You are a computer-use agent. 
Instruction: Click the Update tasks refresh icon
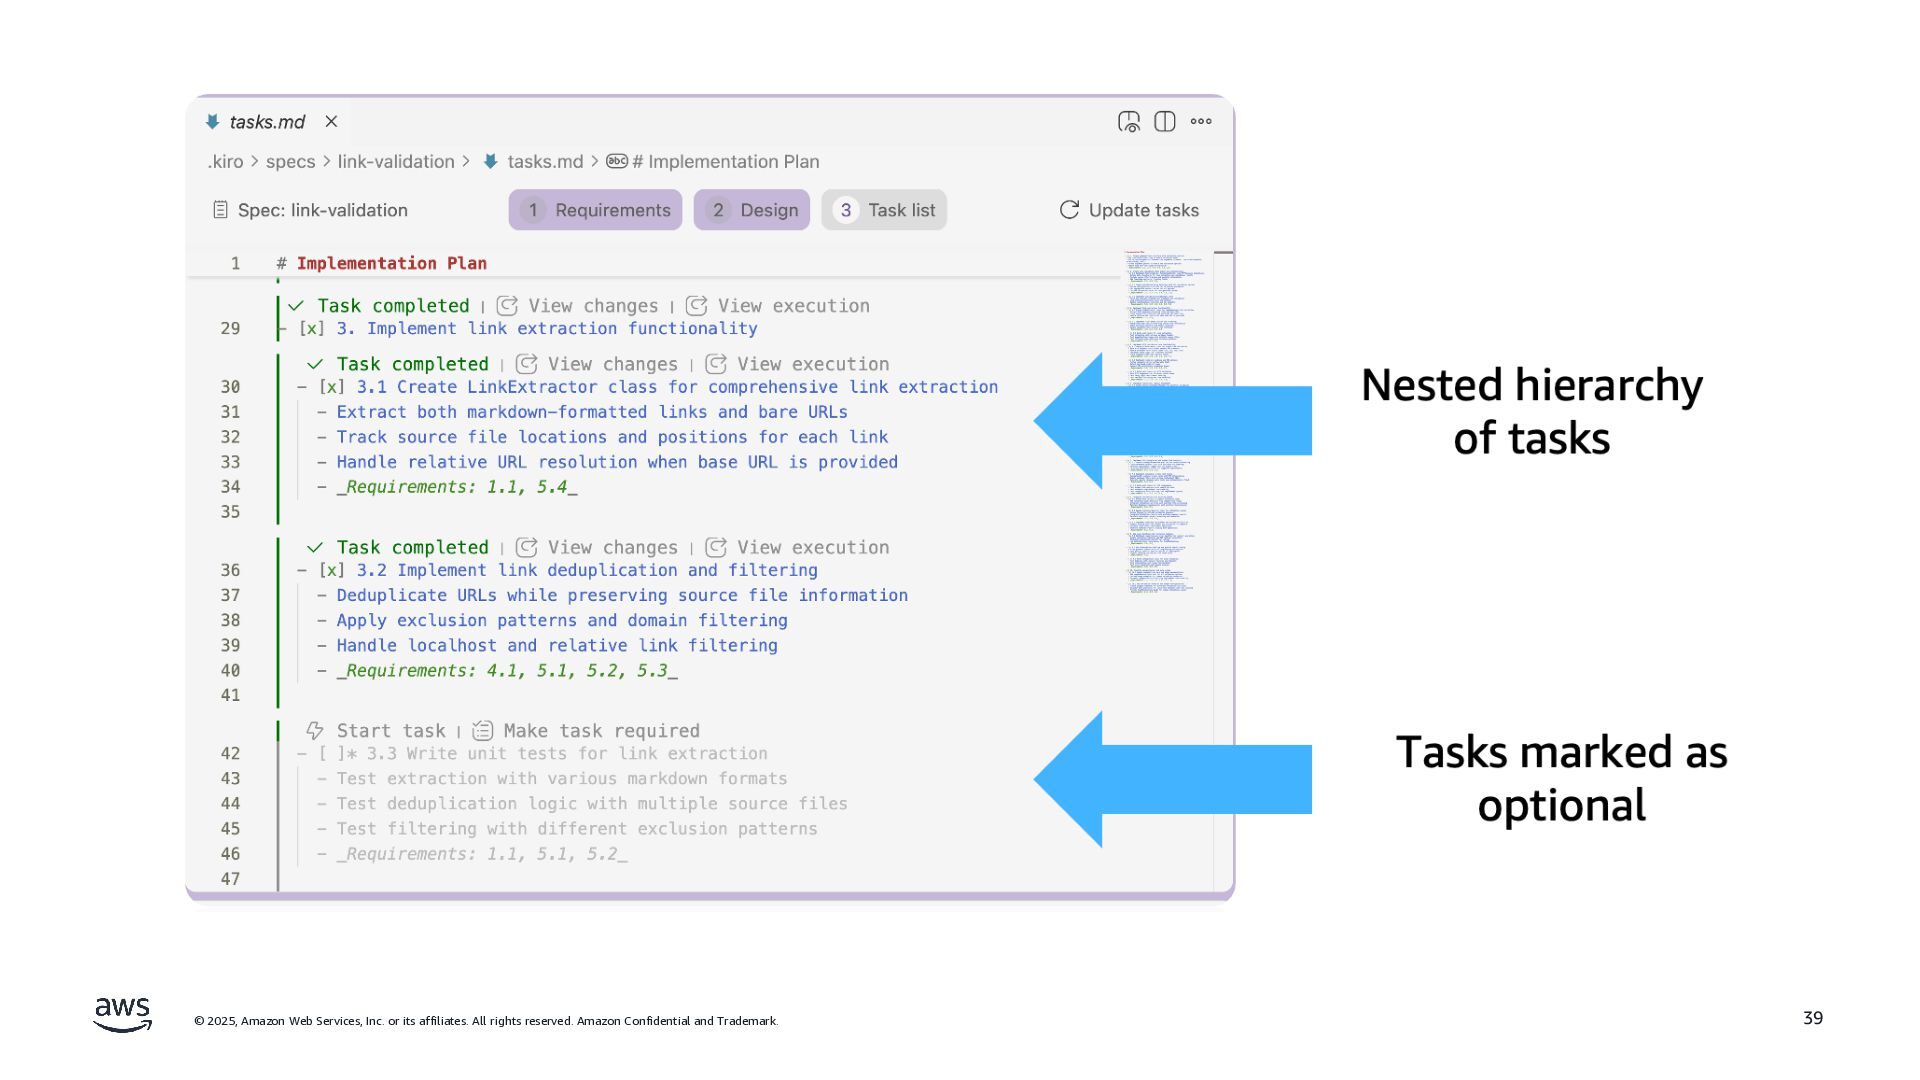point(1069,210)
